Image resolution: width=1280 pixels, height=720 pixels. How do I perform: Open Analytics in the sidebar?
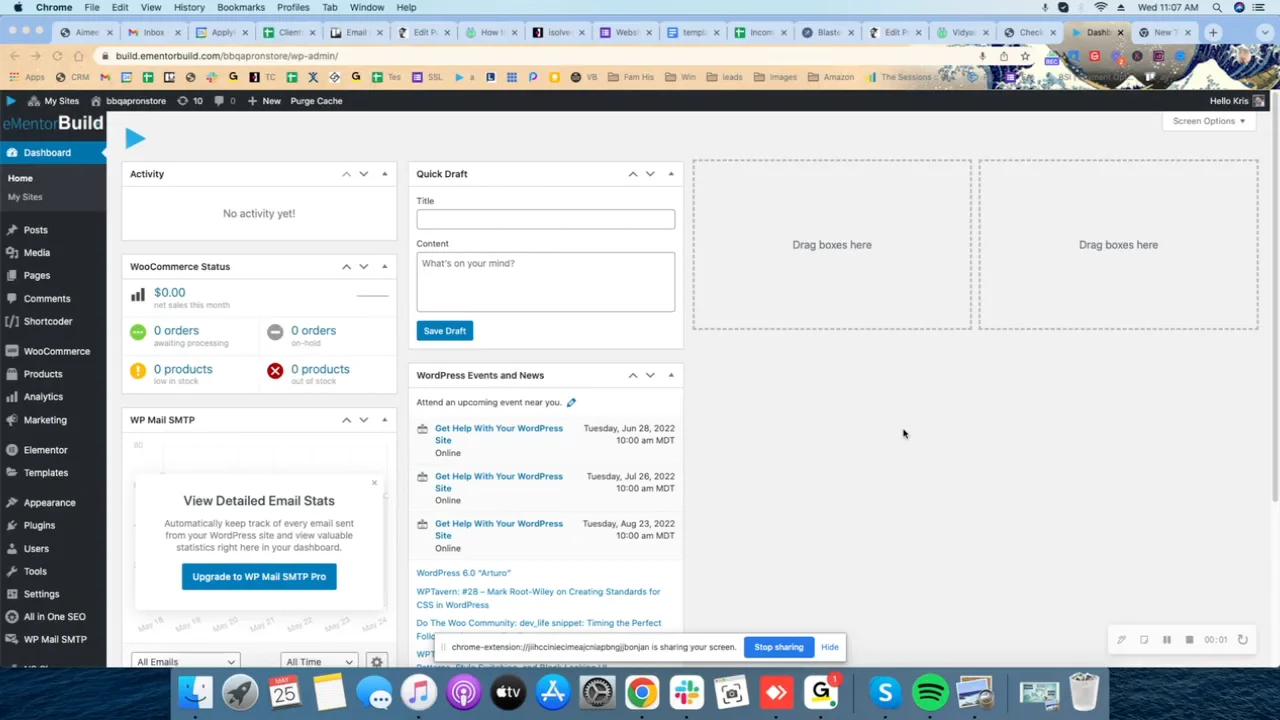[x=43, y=397]
